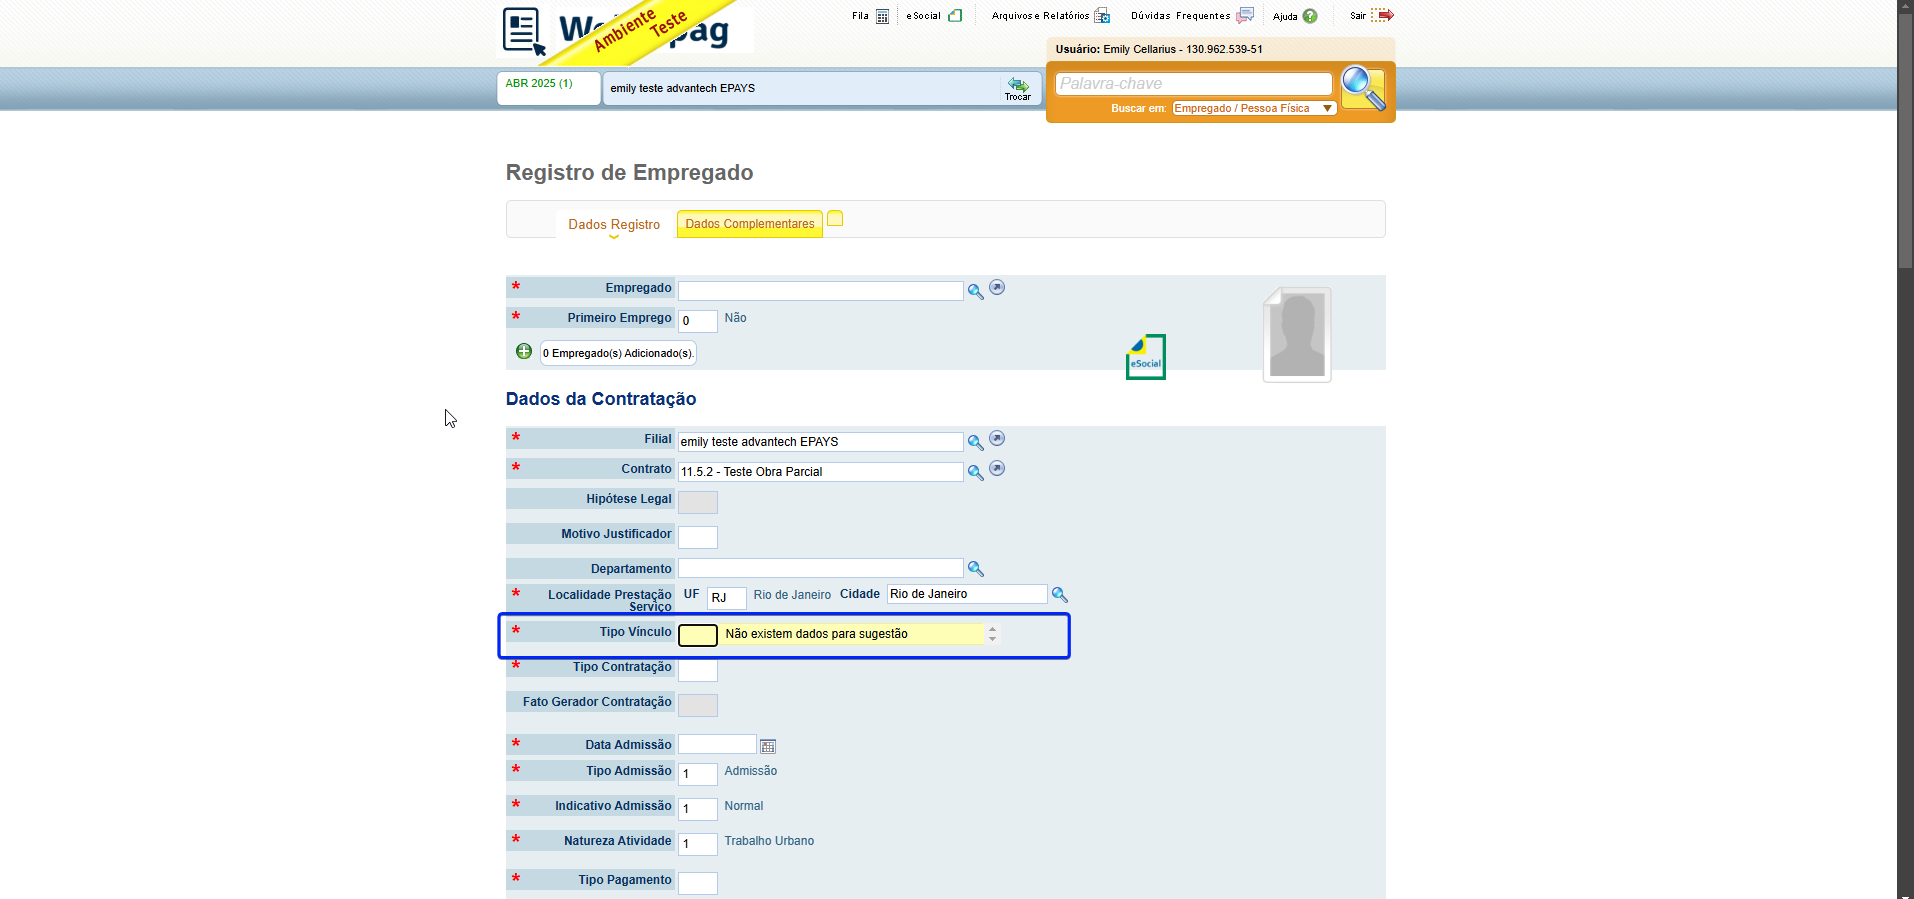This screenshot has height=899, width=1914.
Task: Click the magnifier search icon beside Empregado
Action: (x=975, y=291)
